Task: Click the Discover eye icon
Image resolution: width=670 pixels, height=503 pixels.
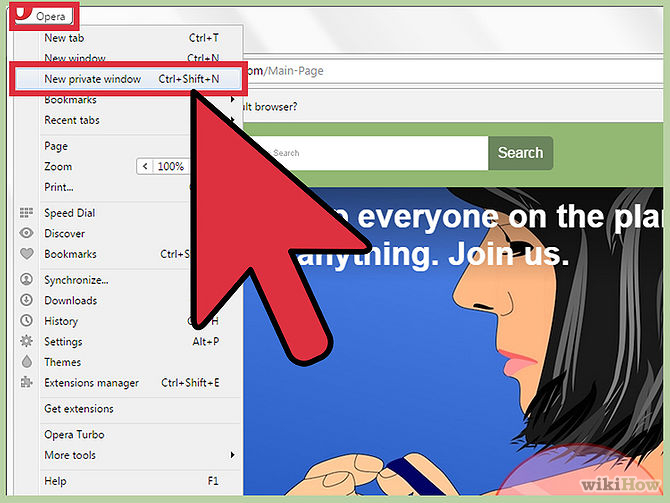Action: click(x=26, y=234)
